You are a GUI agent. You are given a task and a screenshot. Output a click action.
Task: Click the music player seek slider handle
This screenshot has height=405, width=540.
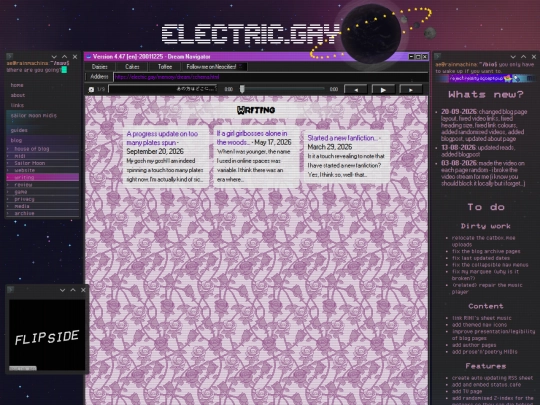[242, 89]
